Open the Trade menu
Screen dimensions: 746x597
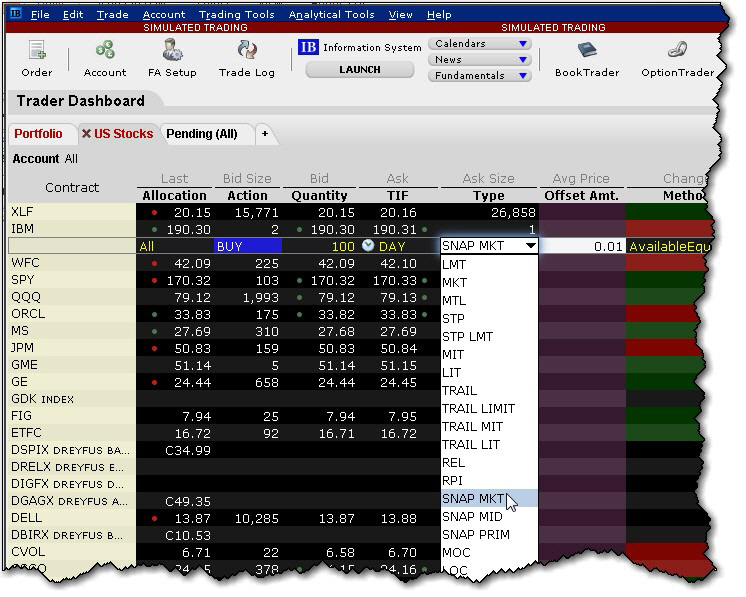click(x=113, y=15)
